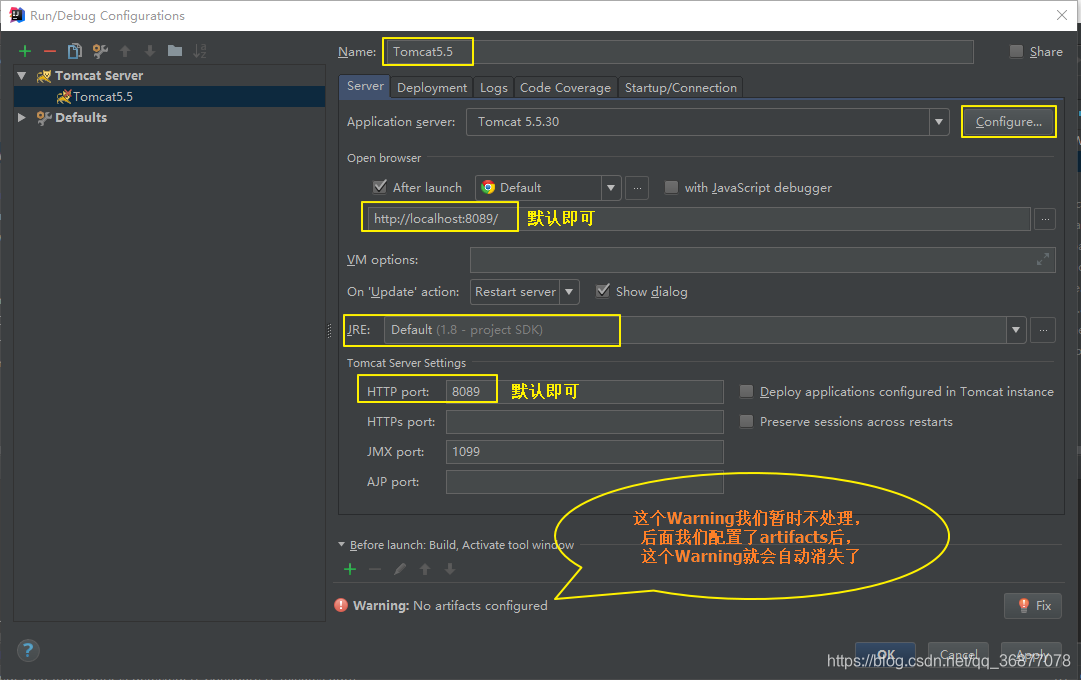Click the Name input field

point(679,52)
